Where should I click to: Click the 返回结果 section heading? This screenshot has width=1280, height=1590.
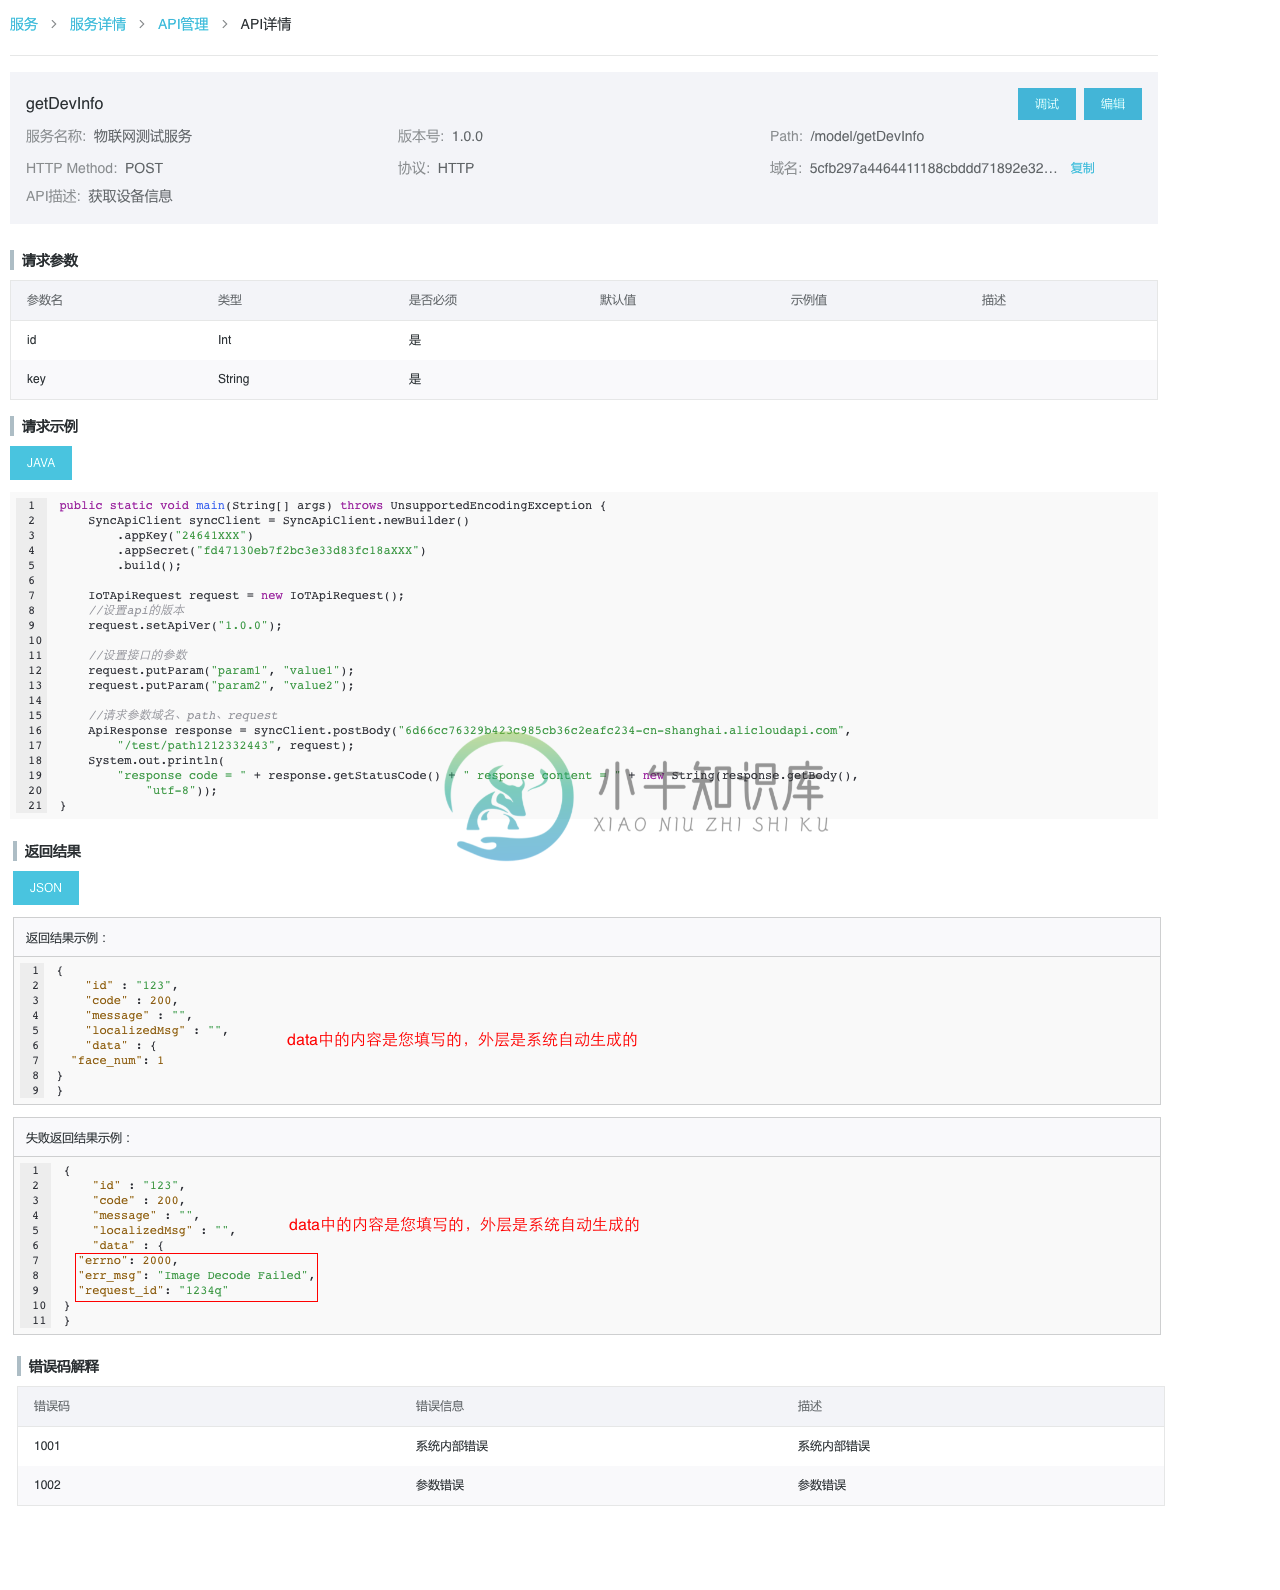point(53,851)
